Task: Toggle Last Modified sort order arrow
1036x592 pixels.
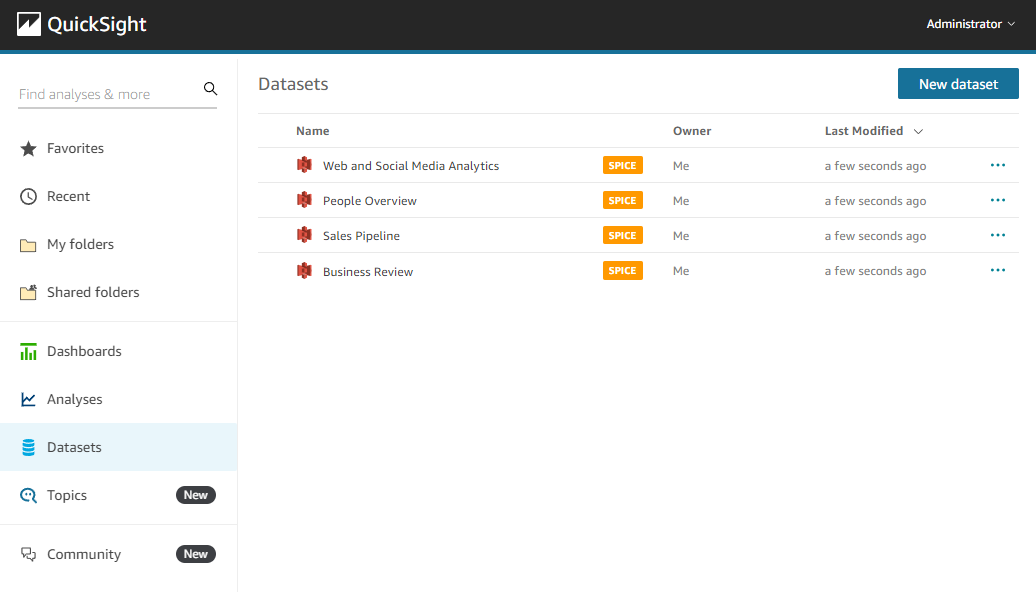Action: tap(918, 131)
